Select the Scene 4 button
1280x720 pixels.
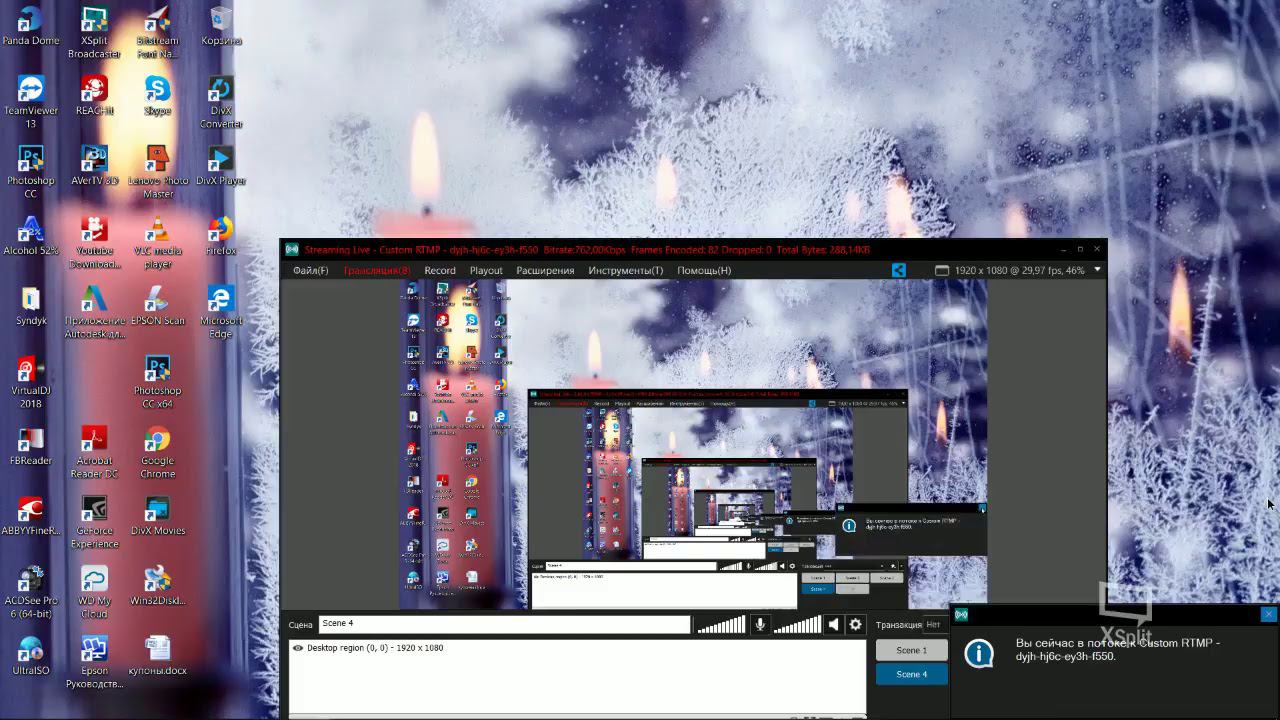click(911, 674)
